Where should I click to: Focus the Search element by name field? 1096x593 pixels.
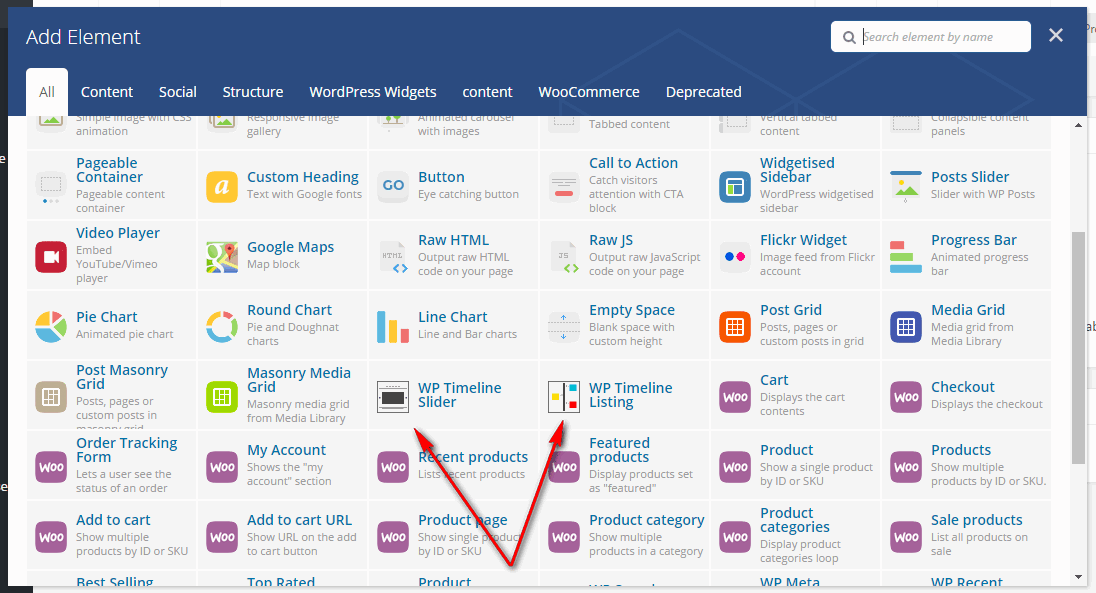click(x=940, y=37)
